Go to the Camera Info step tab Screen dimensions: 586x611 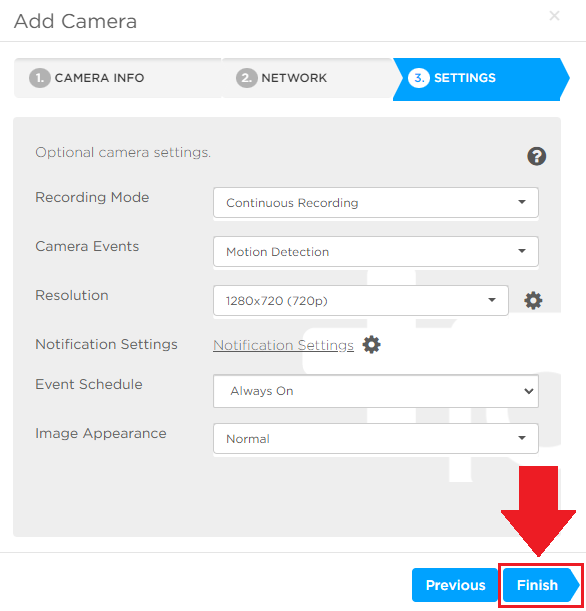tap(117, 78)
